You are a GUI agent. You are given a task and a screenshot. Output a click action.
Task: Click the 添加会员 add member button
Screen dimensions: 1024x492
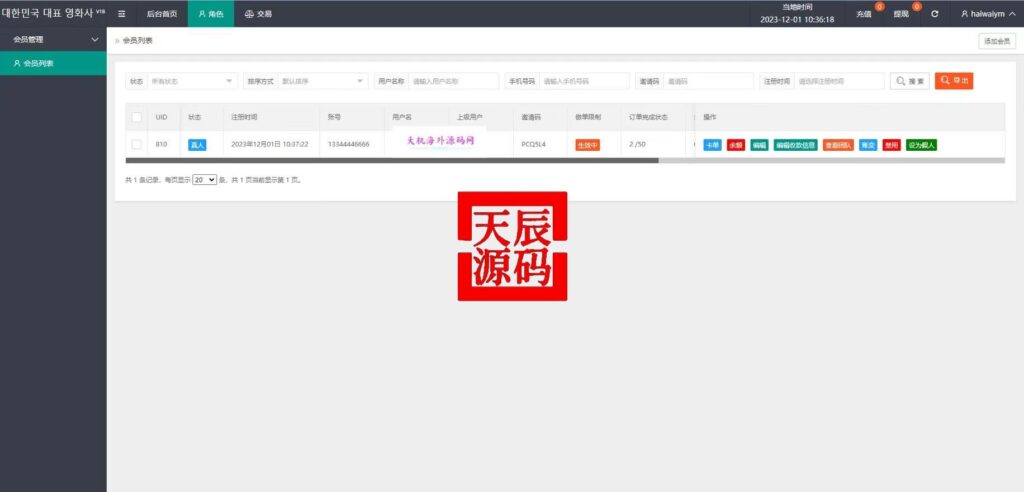pos(997,41)
